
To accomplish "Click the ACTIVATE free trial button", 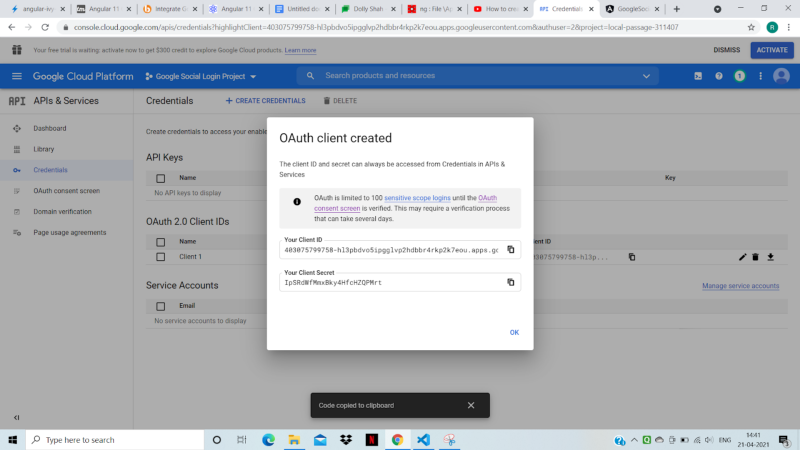I will coord(771,50).
